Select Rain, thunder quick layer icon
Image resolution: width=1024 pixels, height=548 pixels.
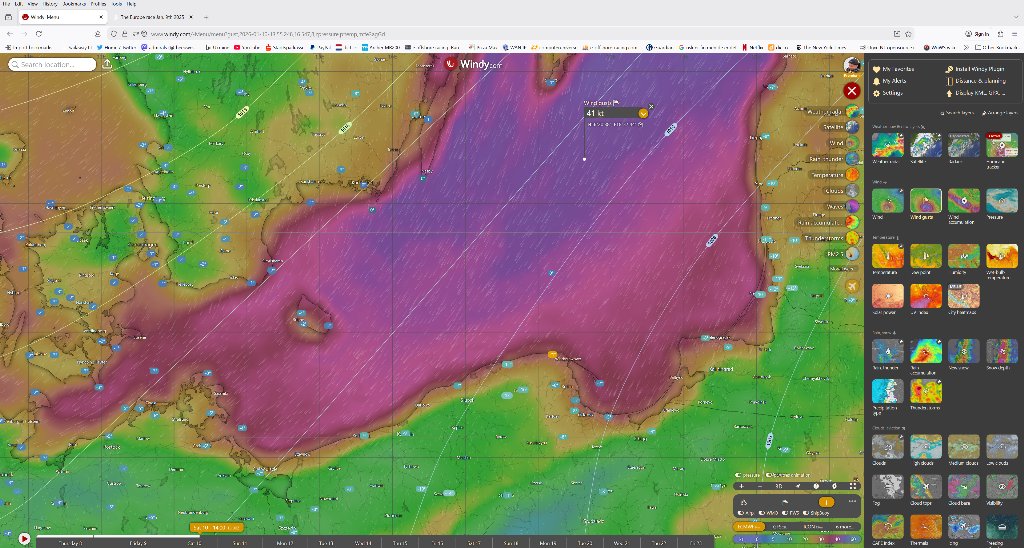pyautogui.click(x=851, y=158)
